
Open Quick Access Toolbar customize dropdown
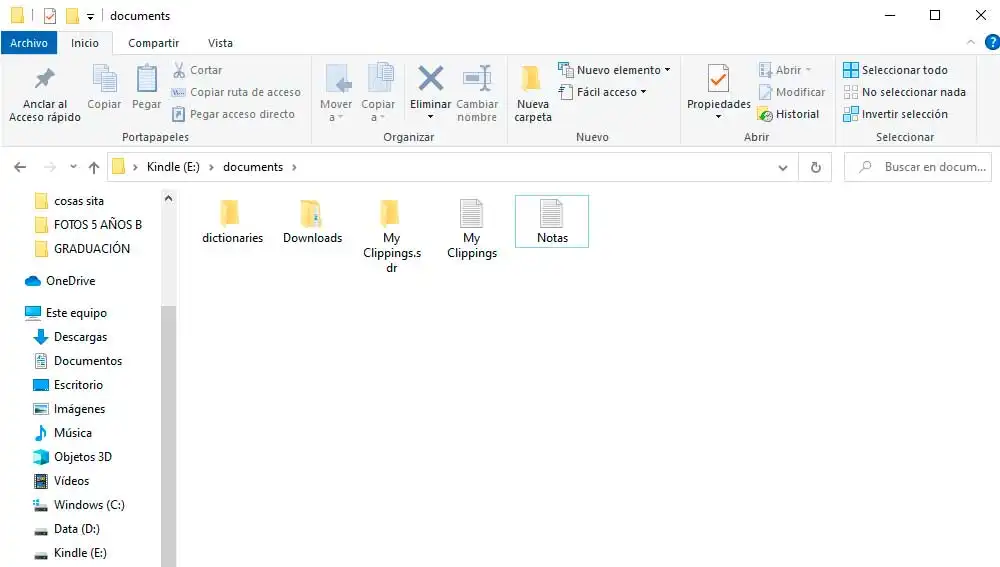pyautogui.click(x=90, y=17)
